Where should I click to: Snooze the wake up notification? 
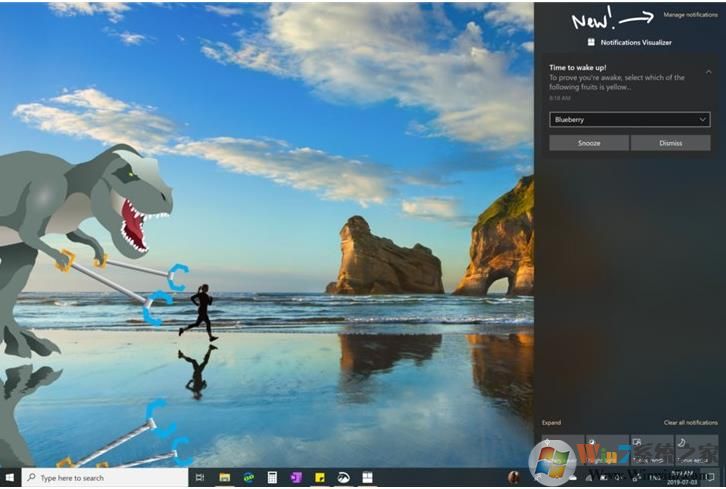tap(589, 143)
